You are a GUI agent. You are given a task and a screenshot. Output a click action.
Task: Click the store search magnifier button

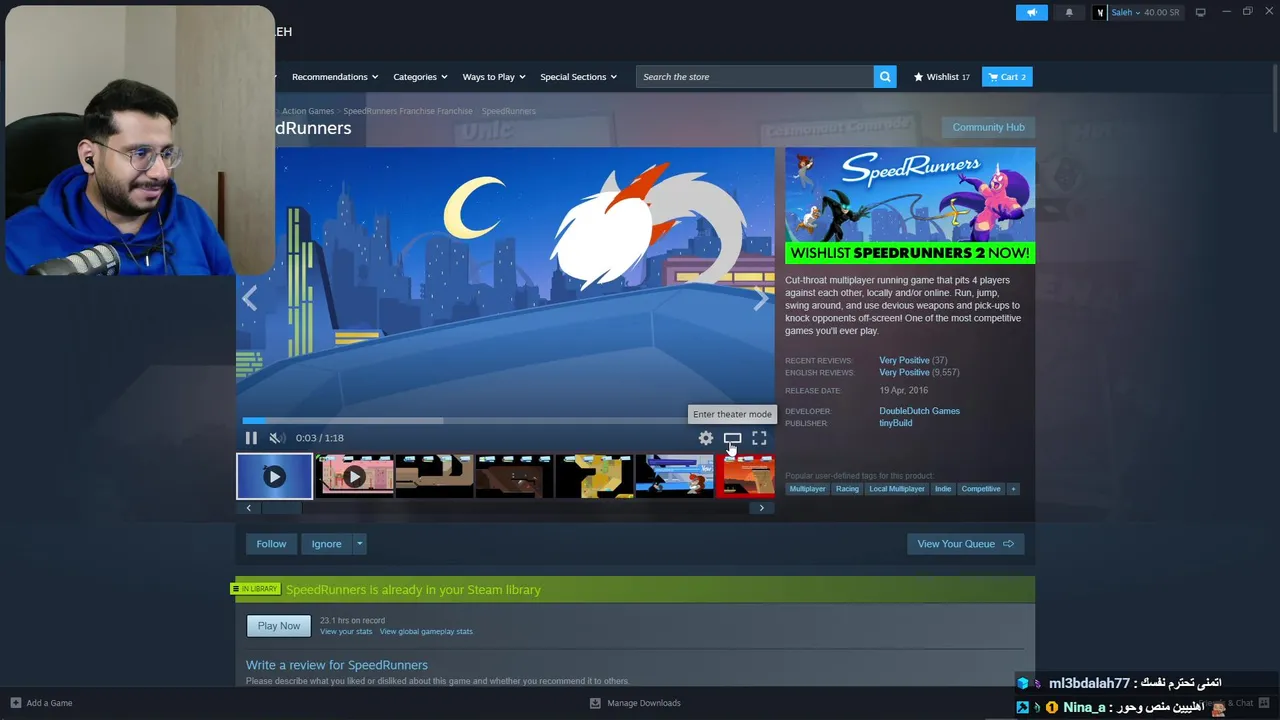884,77
